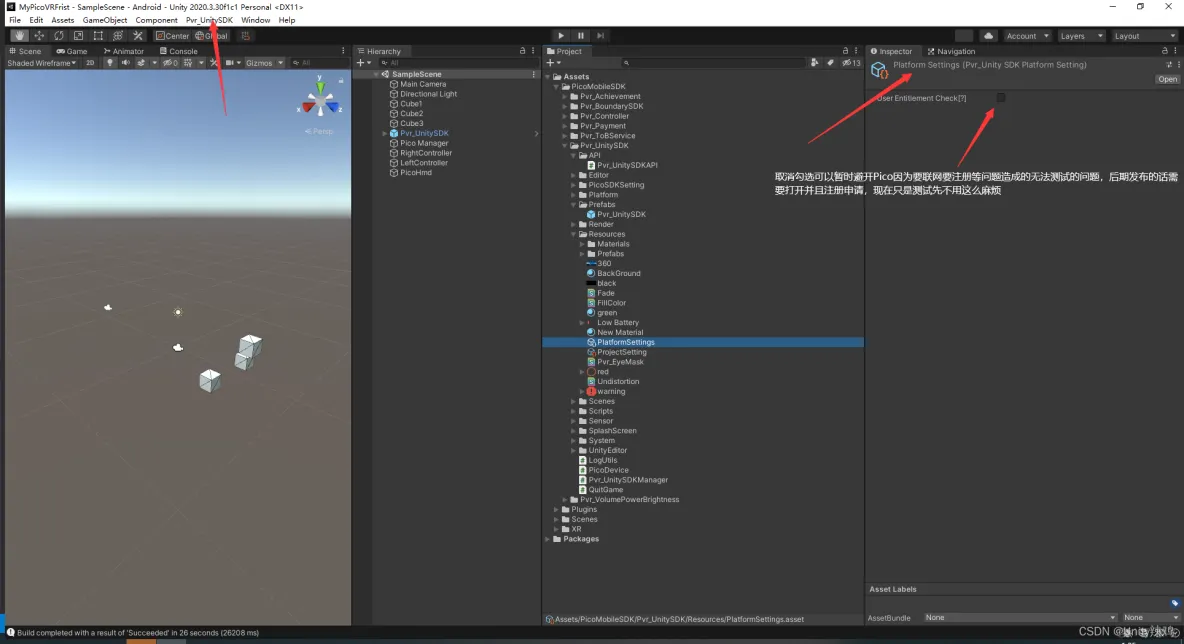Collapse the Assets root folder

pyautogui.click(x=548, y=76)
